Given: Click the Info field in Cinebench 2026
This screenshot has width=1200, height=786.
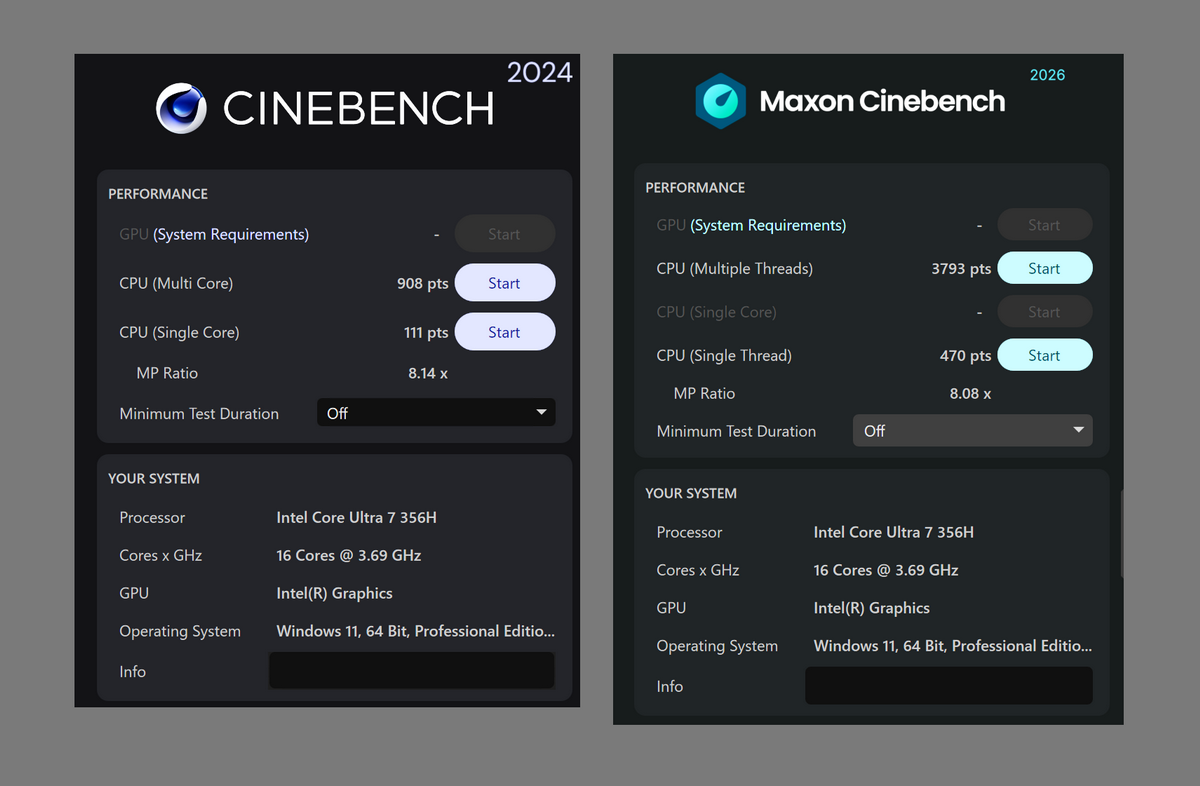Looking at the screenshot, I should 949,686.
